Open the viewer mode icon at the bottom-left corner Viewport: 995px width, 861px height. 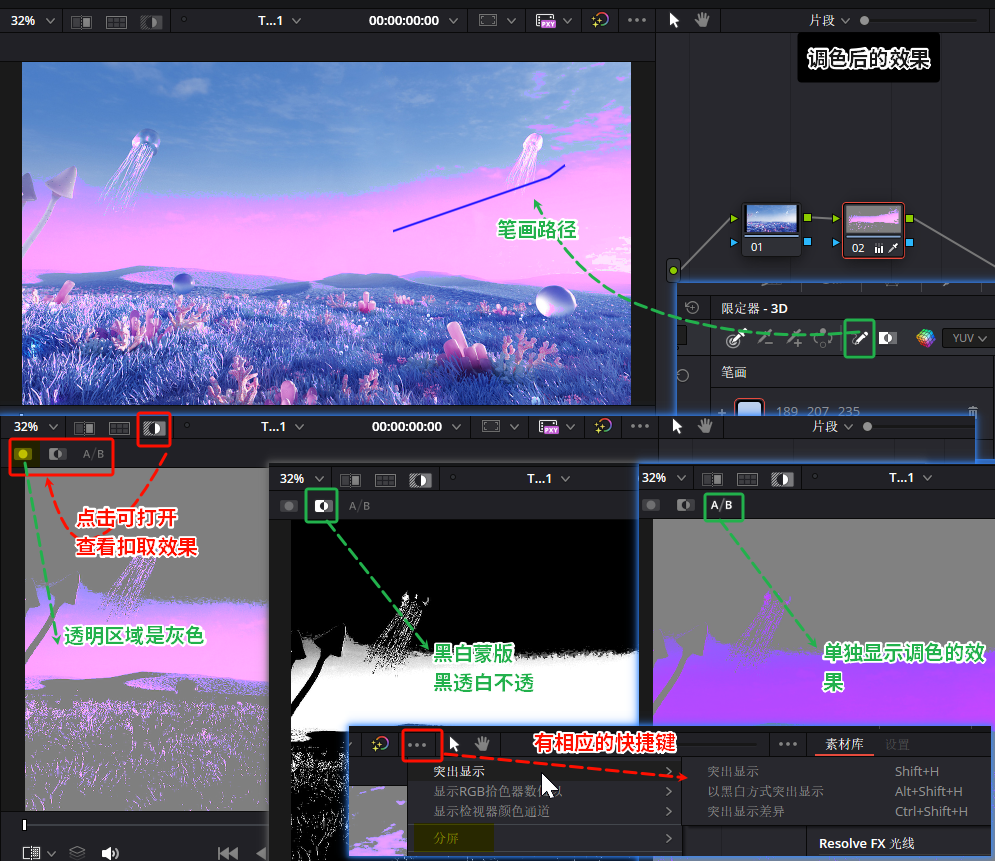[32, 853]
